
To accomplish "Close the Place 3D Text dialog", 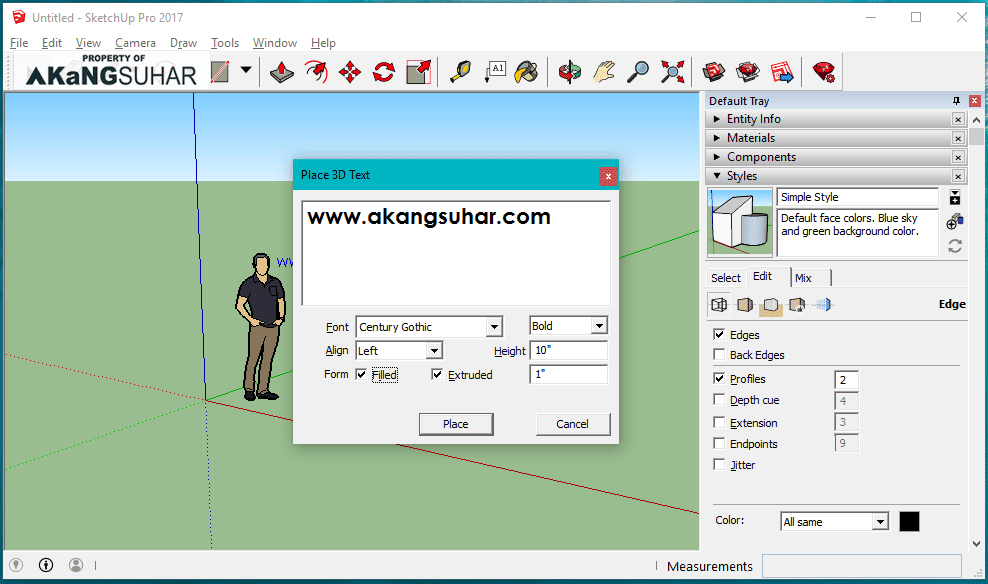I will pyautogui.click(x=608, y=176).
